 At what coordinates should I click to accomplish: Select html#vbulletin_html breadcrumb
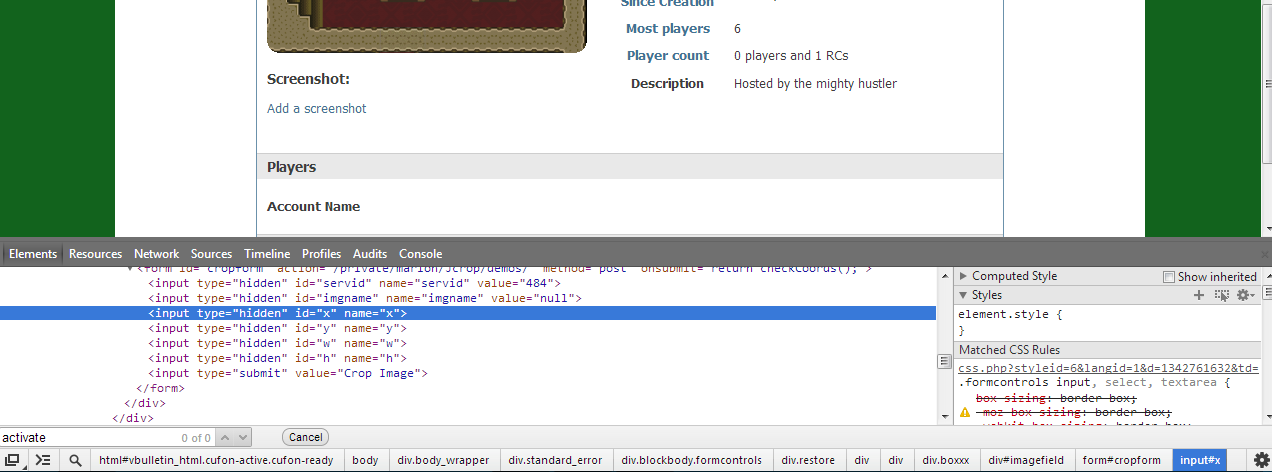218,460
